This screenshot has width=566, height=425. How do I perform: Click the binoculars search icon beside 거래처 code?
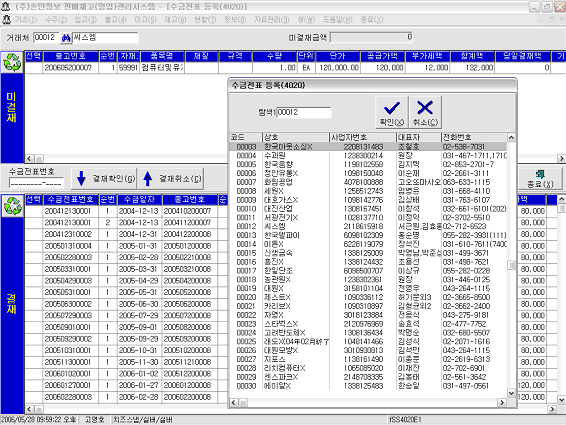pos(66,38)
